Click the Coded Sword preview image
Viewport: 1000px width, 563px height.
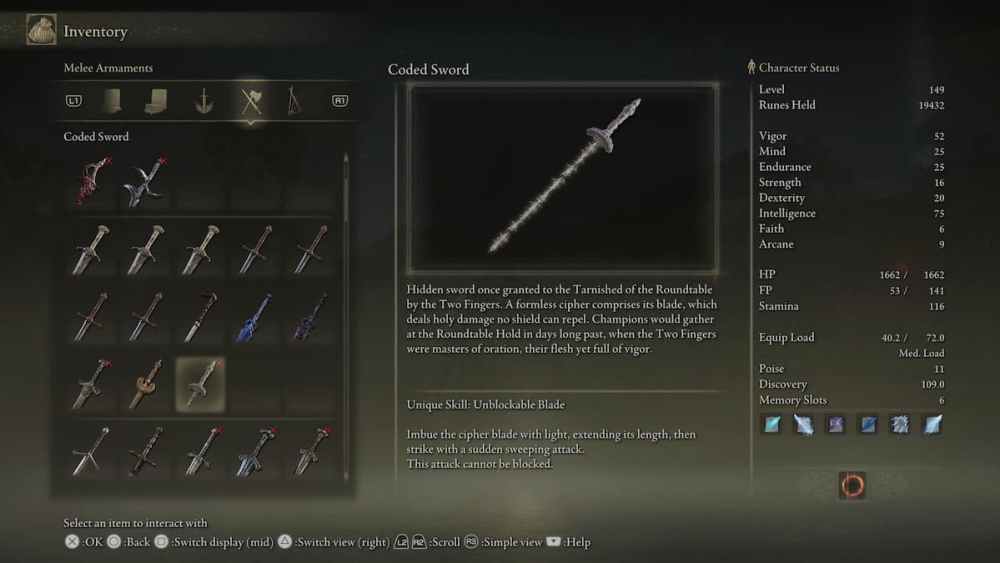(x=563, y=179)
